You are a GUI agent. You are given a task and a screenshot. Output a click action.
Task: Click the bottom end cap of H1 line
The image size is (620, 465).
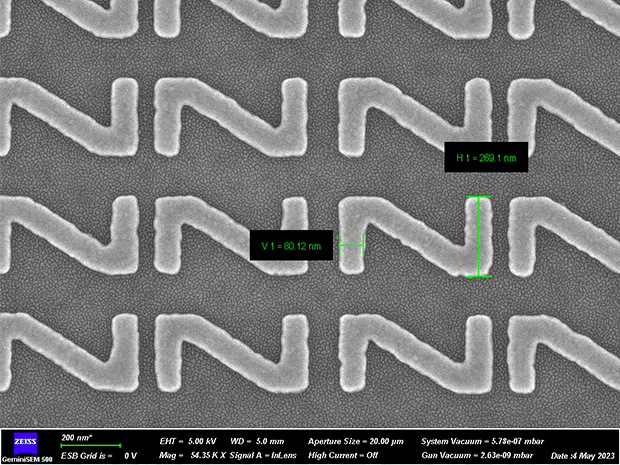(479, 275)
